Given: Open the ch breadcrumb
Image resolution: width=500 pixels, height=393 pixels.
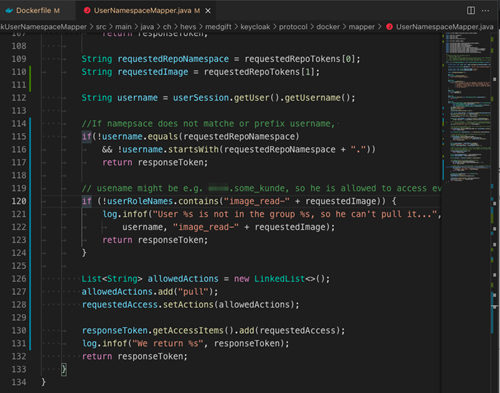Looking at the screenshot, I should (167, 27).
